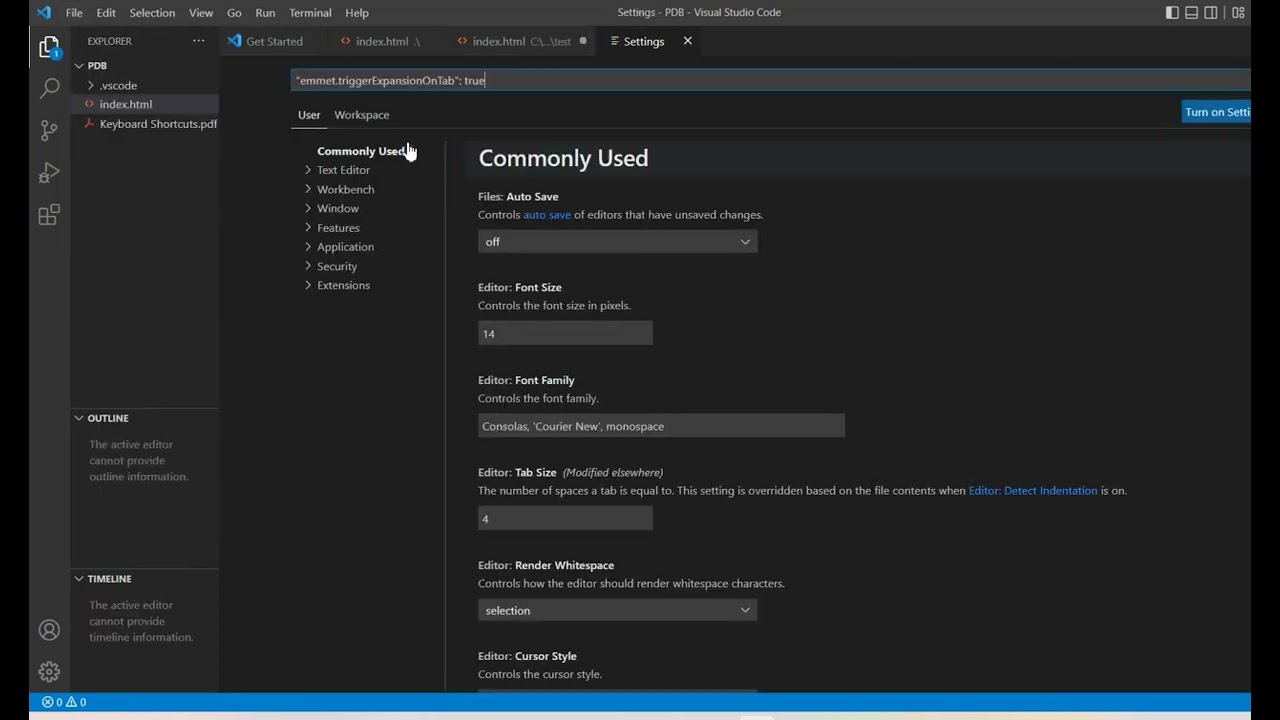
Task: Click the Keyboard Shortcuts.pdf file icon
Action: [89, 124]
